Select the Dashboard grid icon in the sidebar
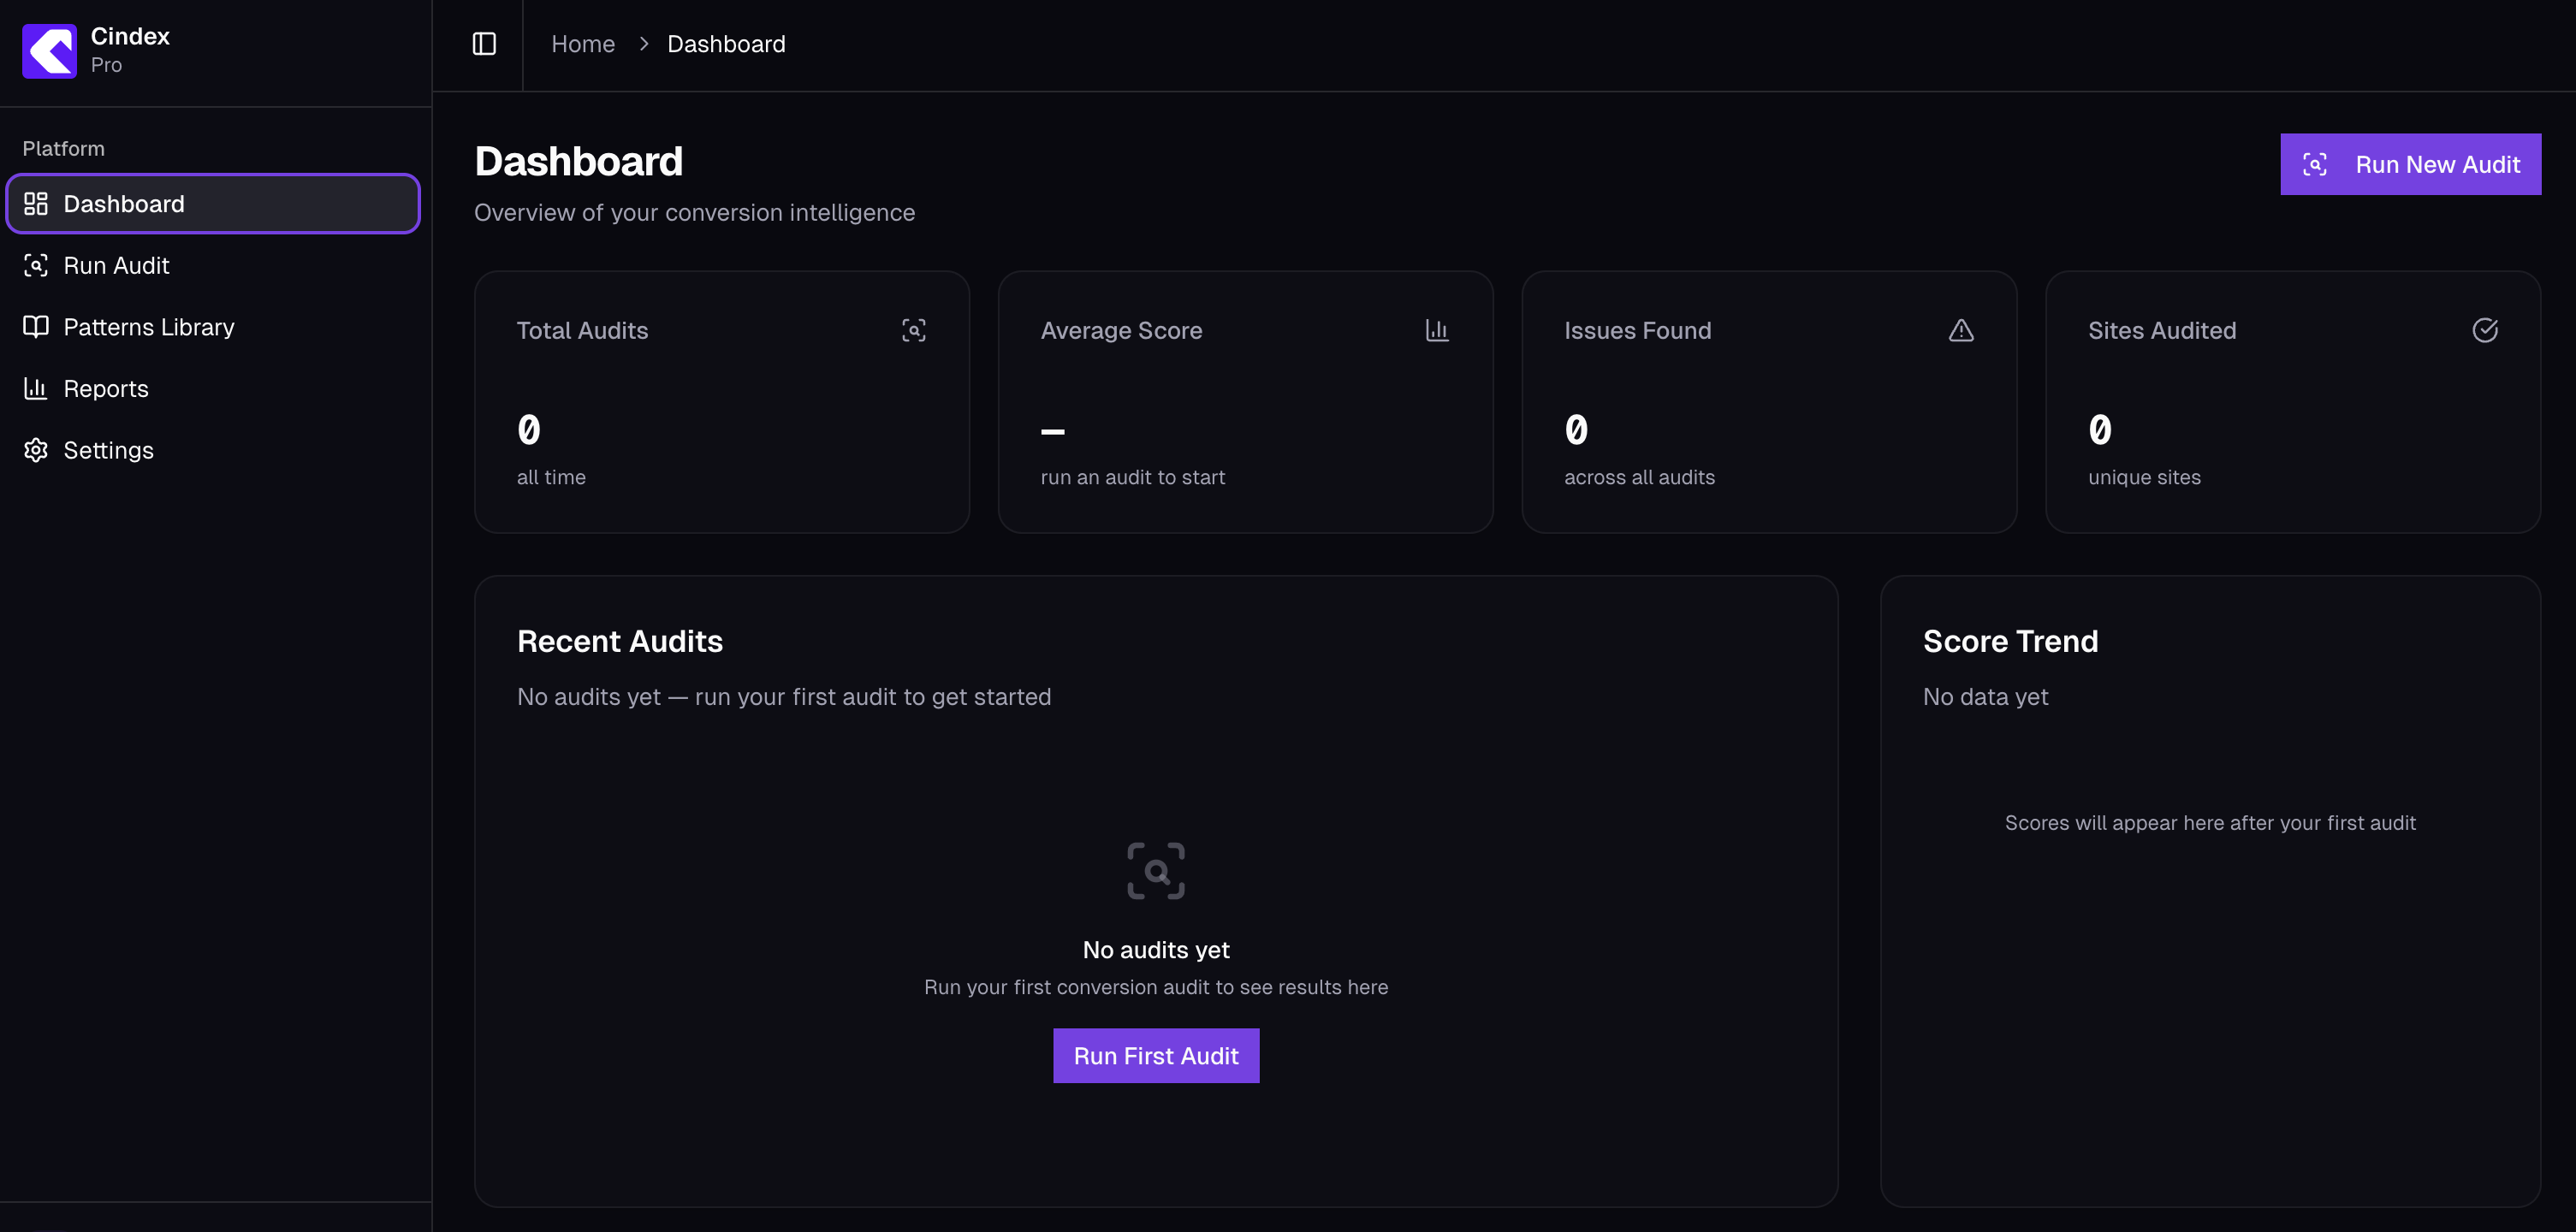 (36, 203)
